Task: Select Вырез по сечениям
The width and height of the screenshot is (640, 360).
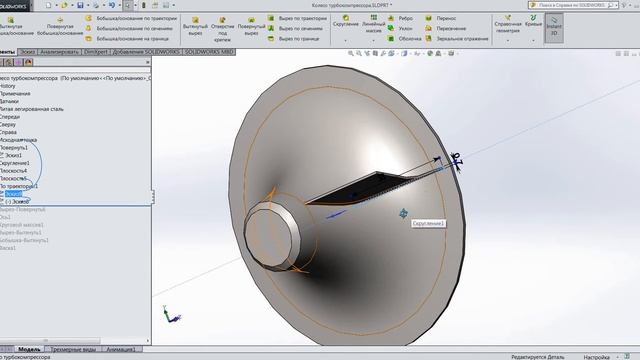Action: tap(296, 29)
